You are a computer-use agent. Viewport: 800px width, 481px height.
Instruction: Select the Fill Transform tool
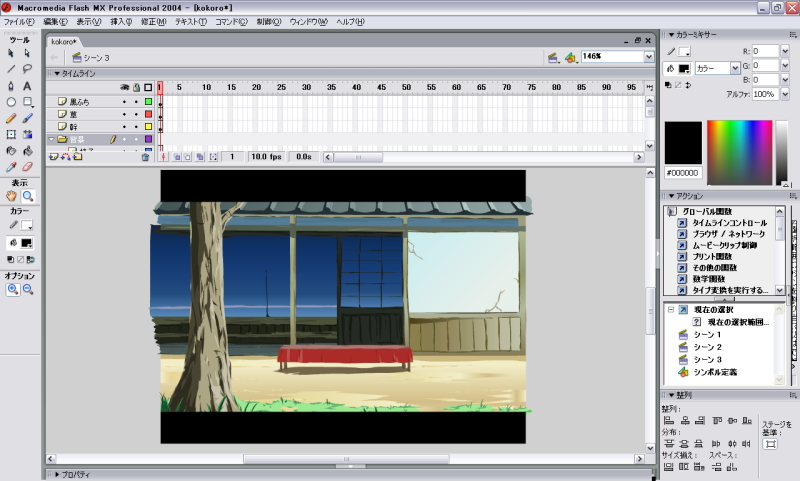point(27,135)
